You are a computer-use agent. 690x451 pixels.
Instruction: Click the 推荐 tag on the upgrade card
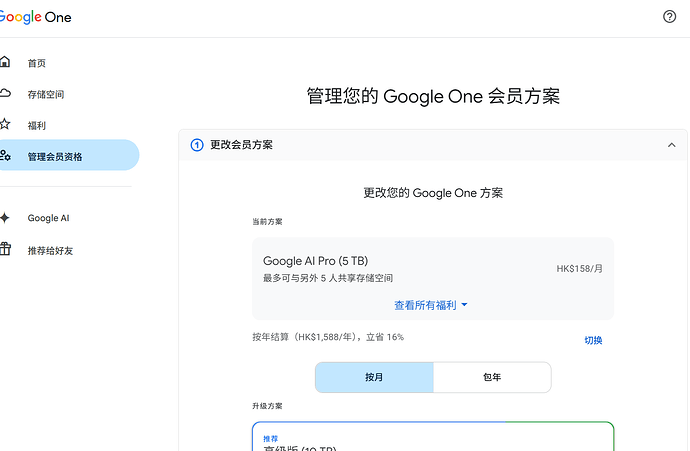tap(271, 439)
